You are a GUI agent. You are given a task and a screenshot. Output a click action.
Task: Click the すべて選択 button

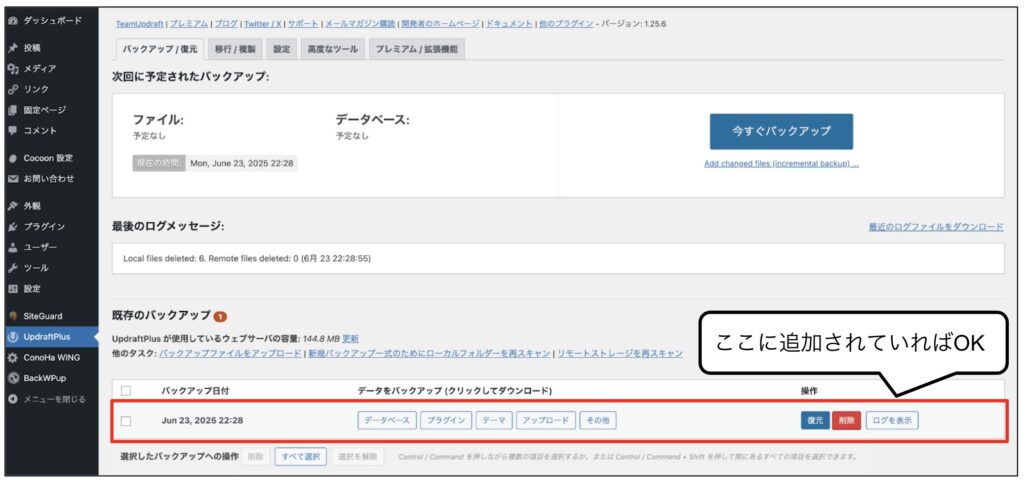300,457
